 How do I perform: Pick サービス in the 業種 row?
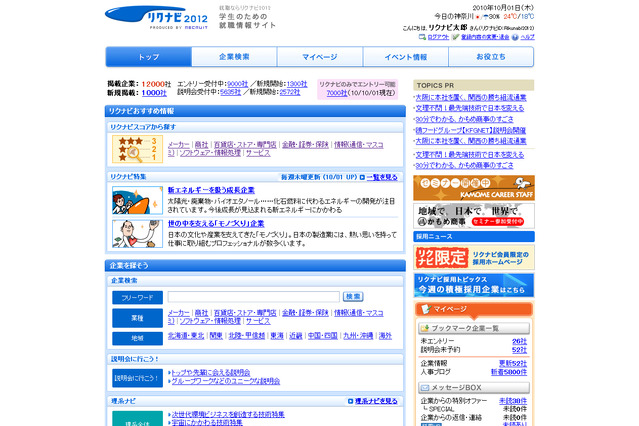[x=258, y=321]
